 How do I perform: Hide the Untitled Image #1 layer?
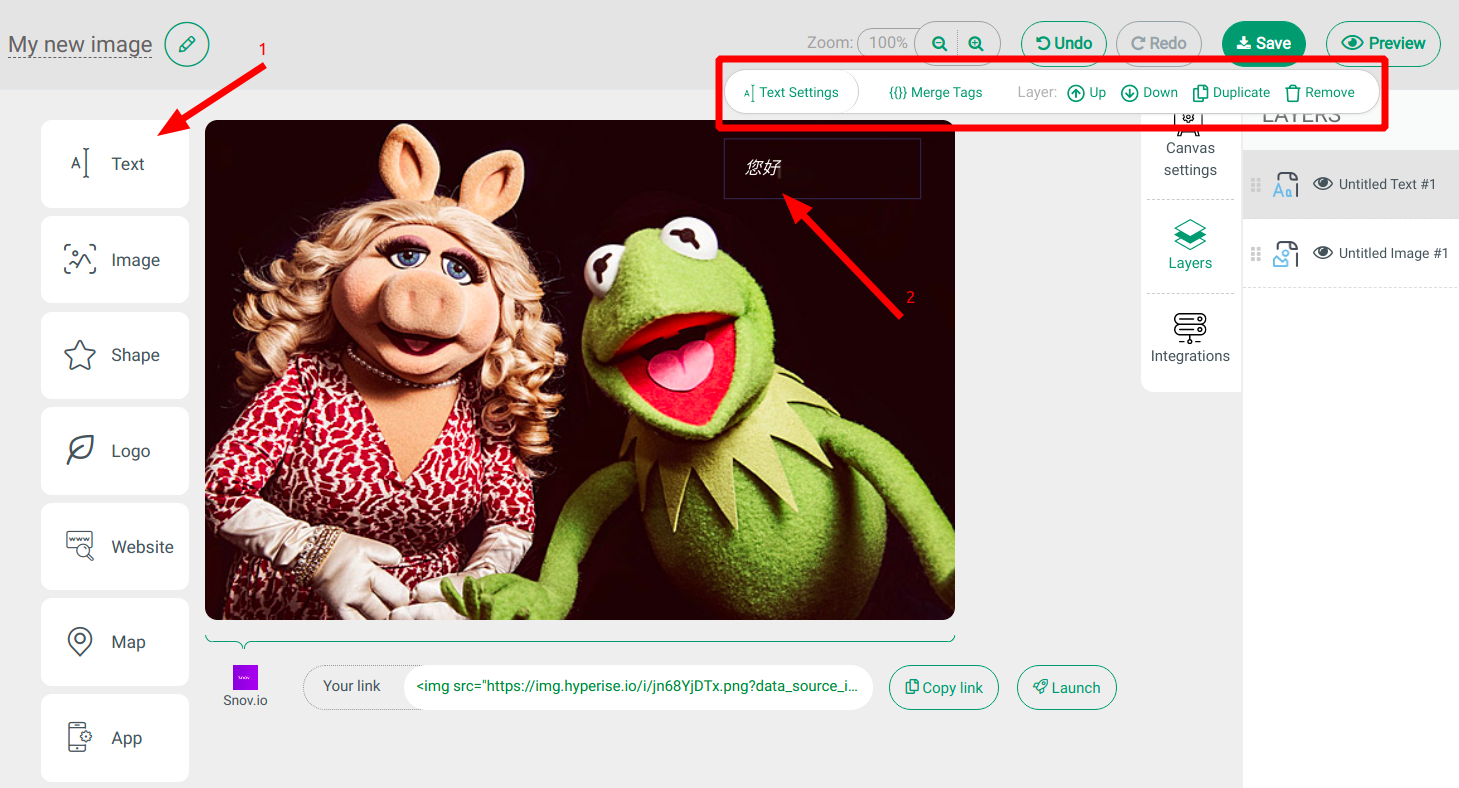pyautogui.click(x=1323, y=253)
